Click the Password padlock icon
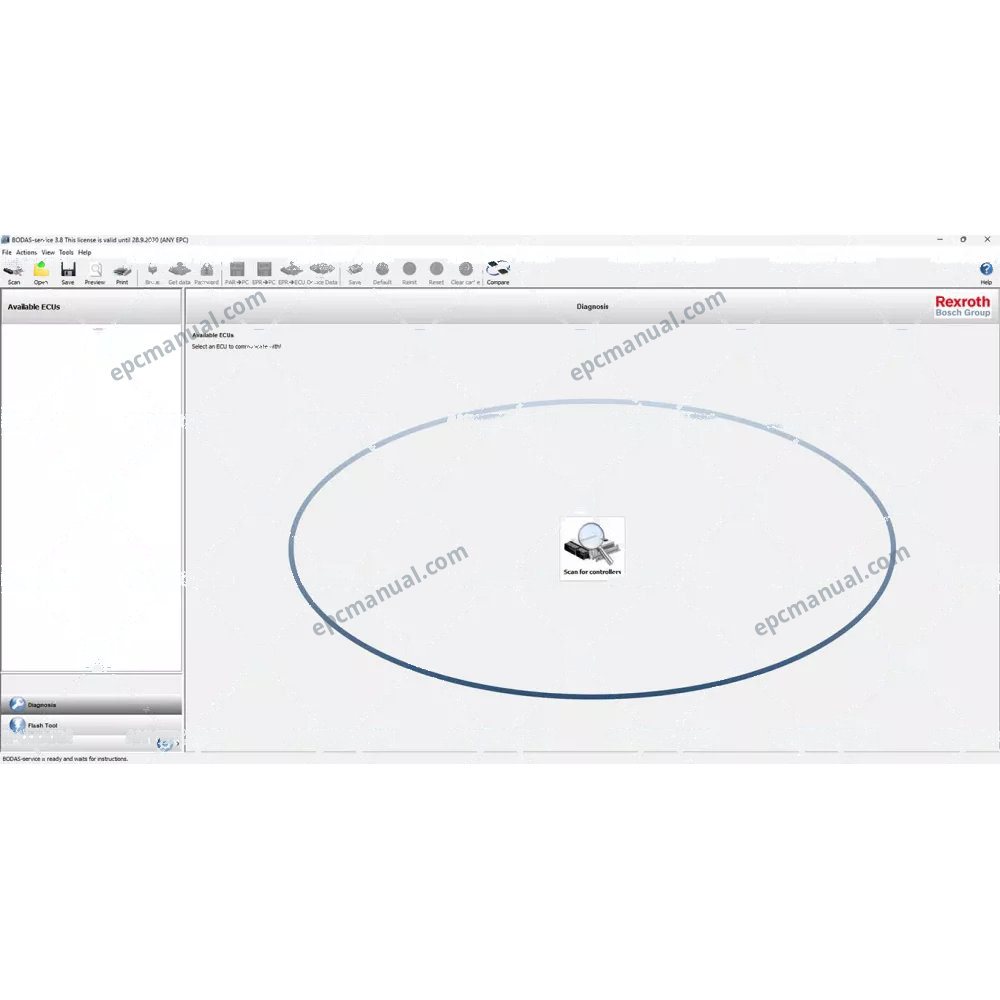The width and height of the screenshot is (1000, 1000). (x=207, y=269)
